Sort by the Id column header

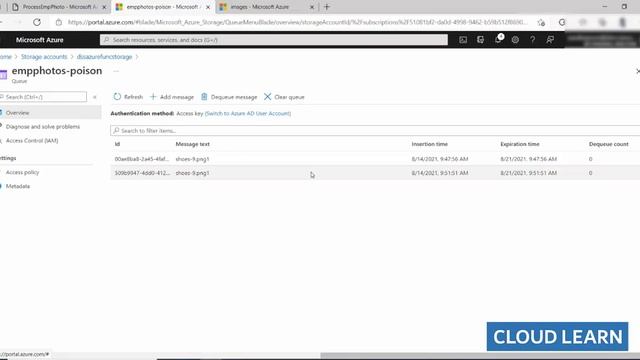(x=117, y=144)
